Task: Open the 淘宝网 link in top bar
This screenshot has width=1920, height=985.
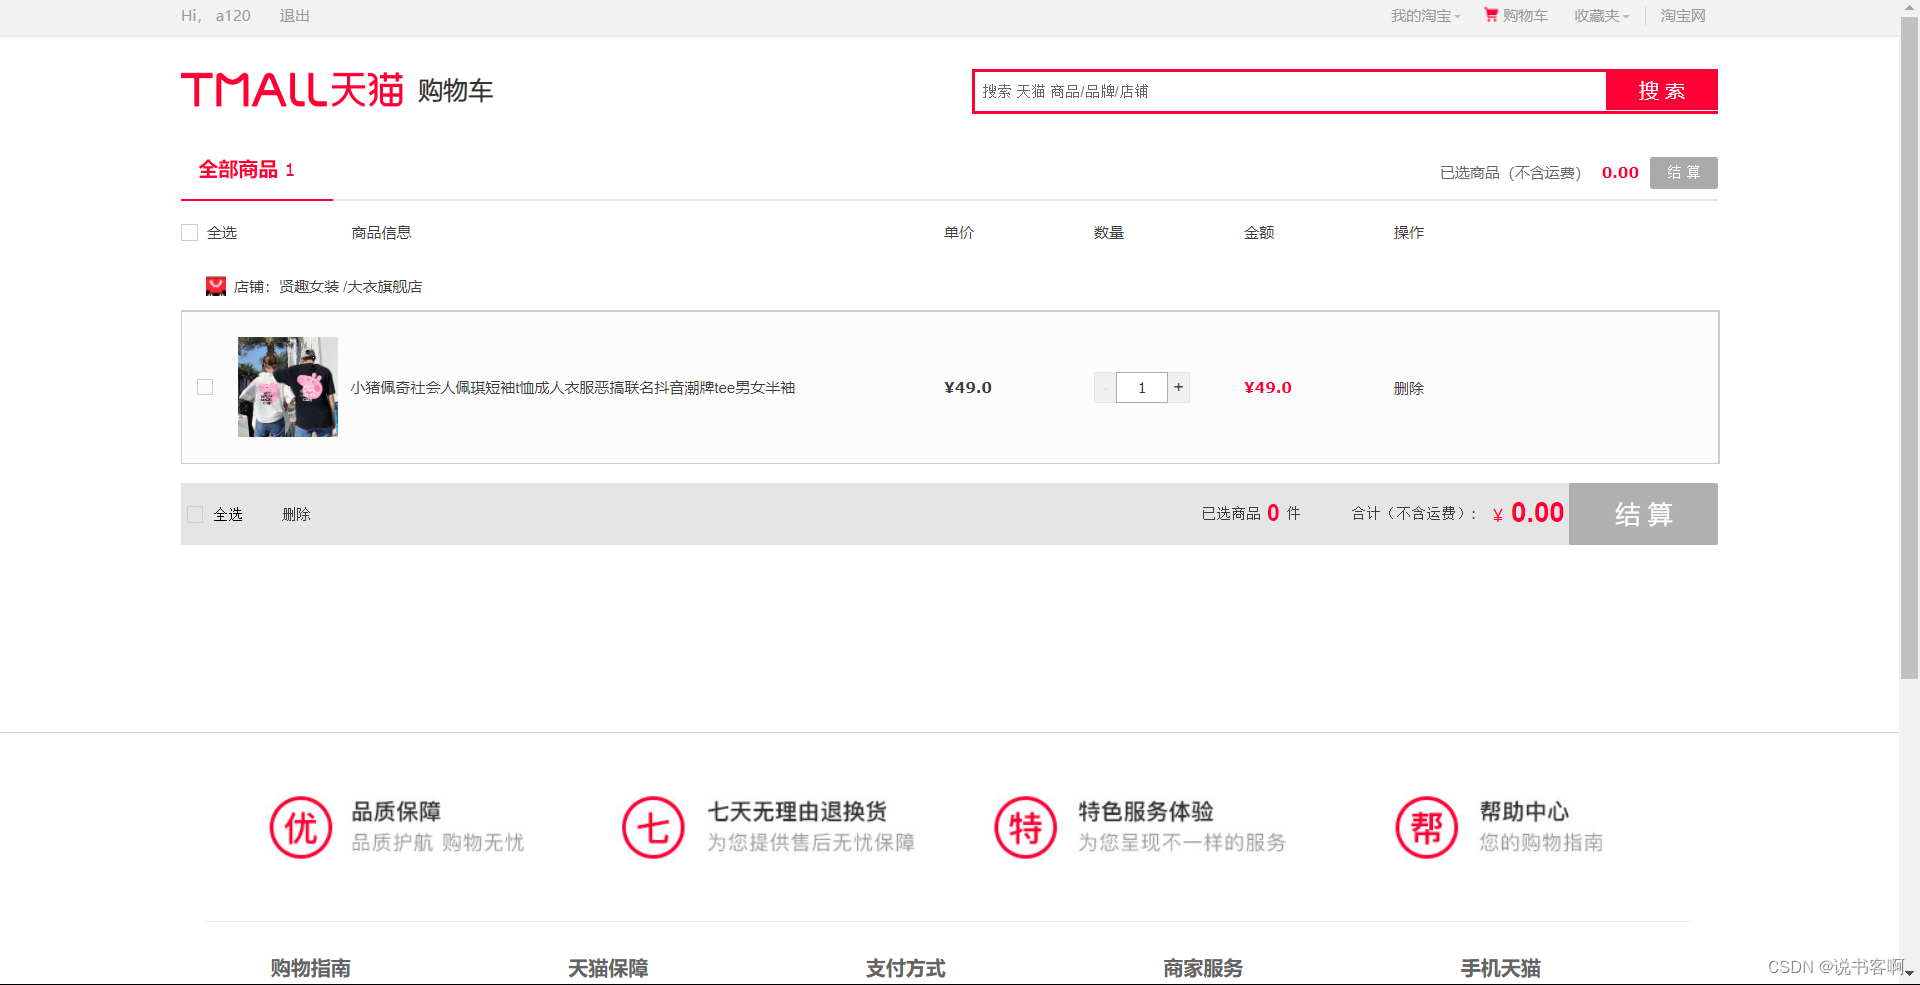Action: pyautogui.click(x=1683, y=16)
